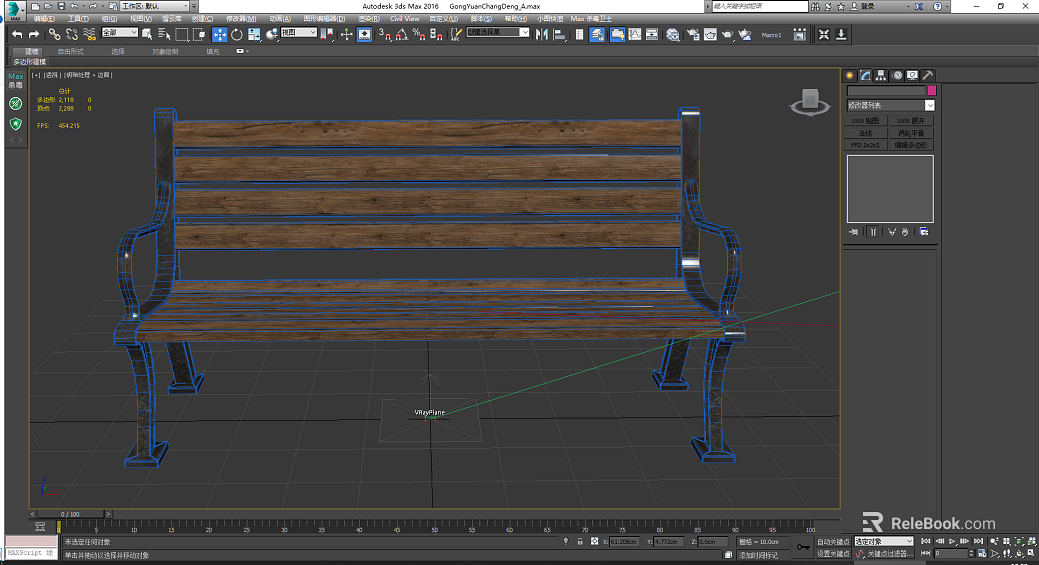1039x565 pixels.
Task: Open the key filter 选定对象 dropdown
Action: (x=884, y=541)
